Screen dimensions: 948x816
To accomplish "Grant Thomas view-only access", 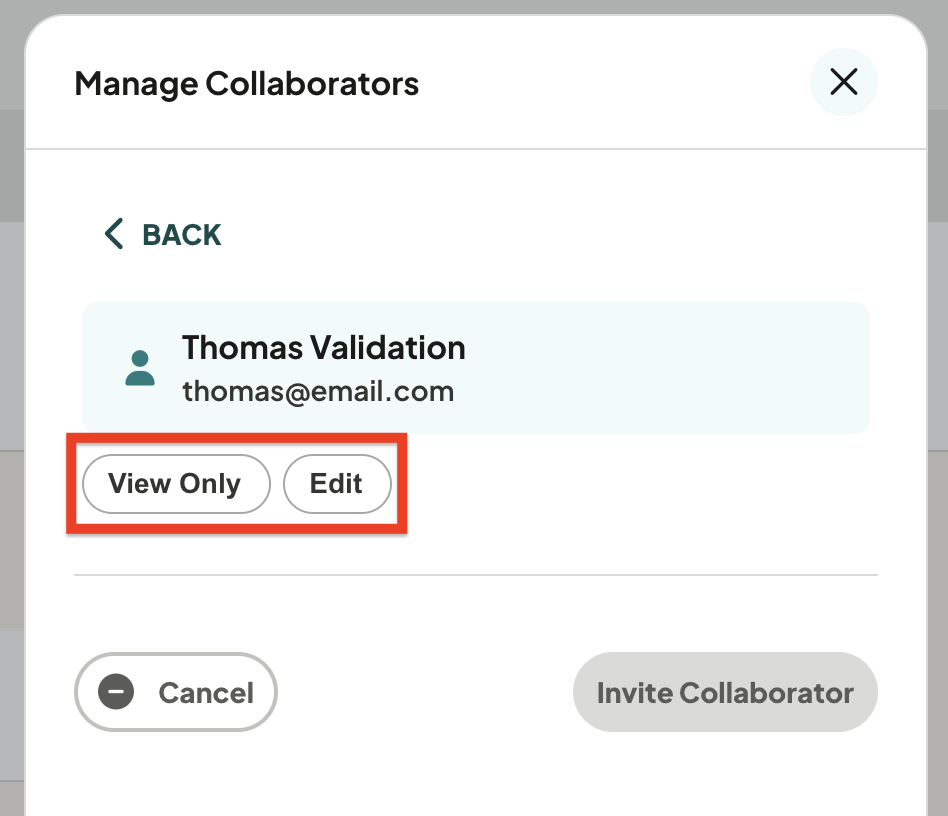I will [176, 484].
